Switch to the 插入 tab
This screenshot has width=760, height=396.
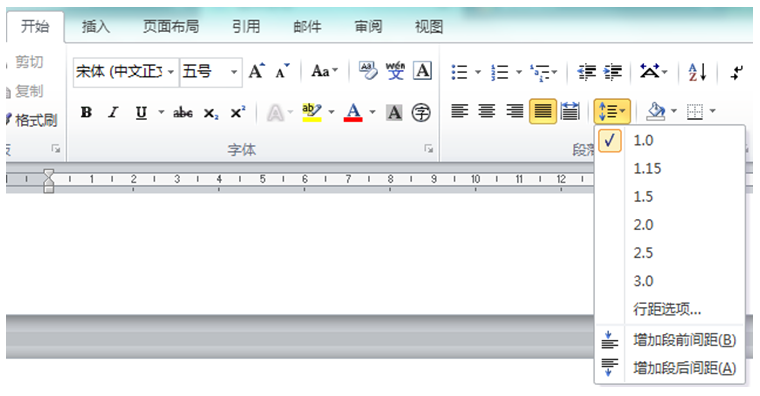(95, 27)
